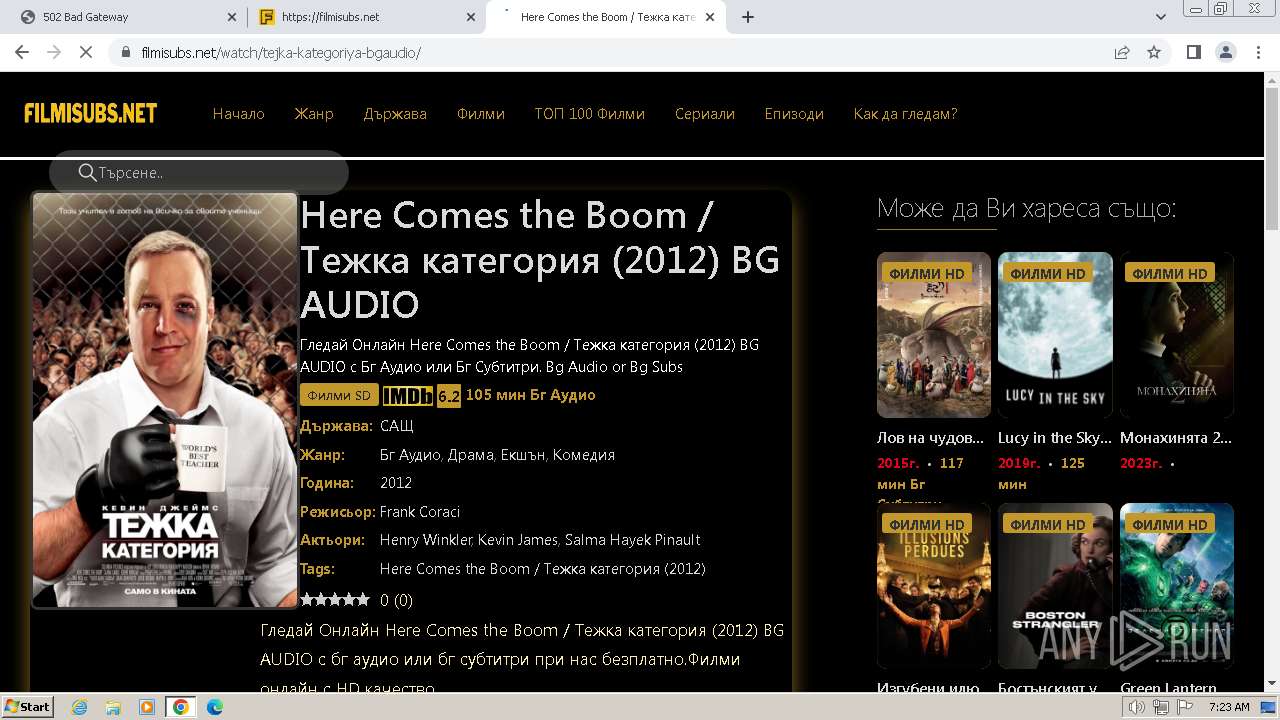
Task: Close the 502 Bad Gateway tab
Action: pos(231,17)
